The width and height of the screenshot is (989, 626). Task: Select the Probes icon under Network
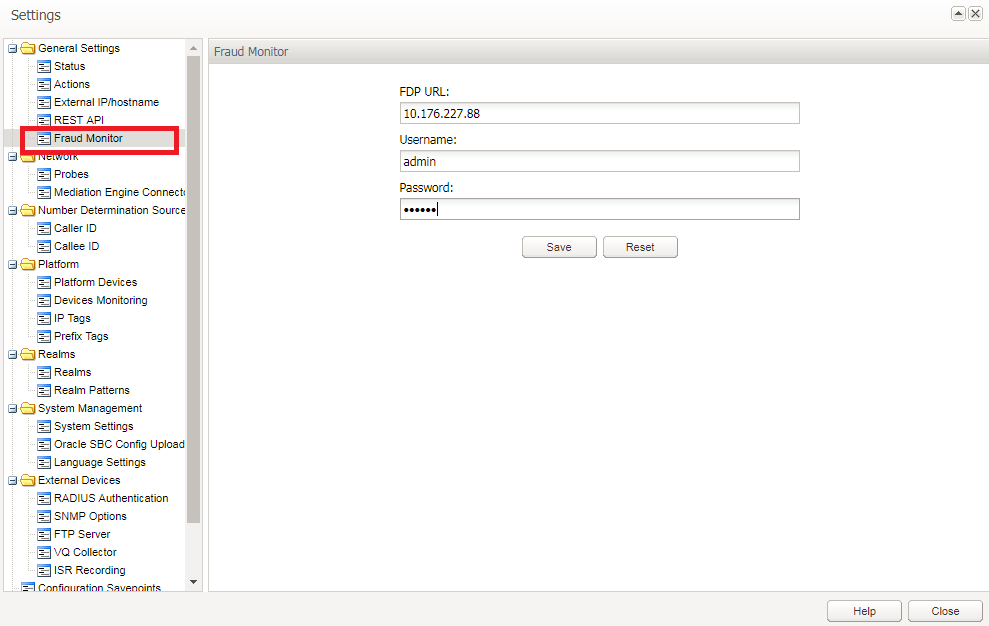44,173
